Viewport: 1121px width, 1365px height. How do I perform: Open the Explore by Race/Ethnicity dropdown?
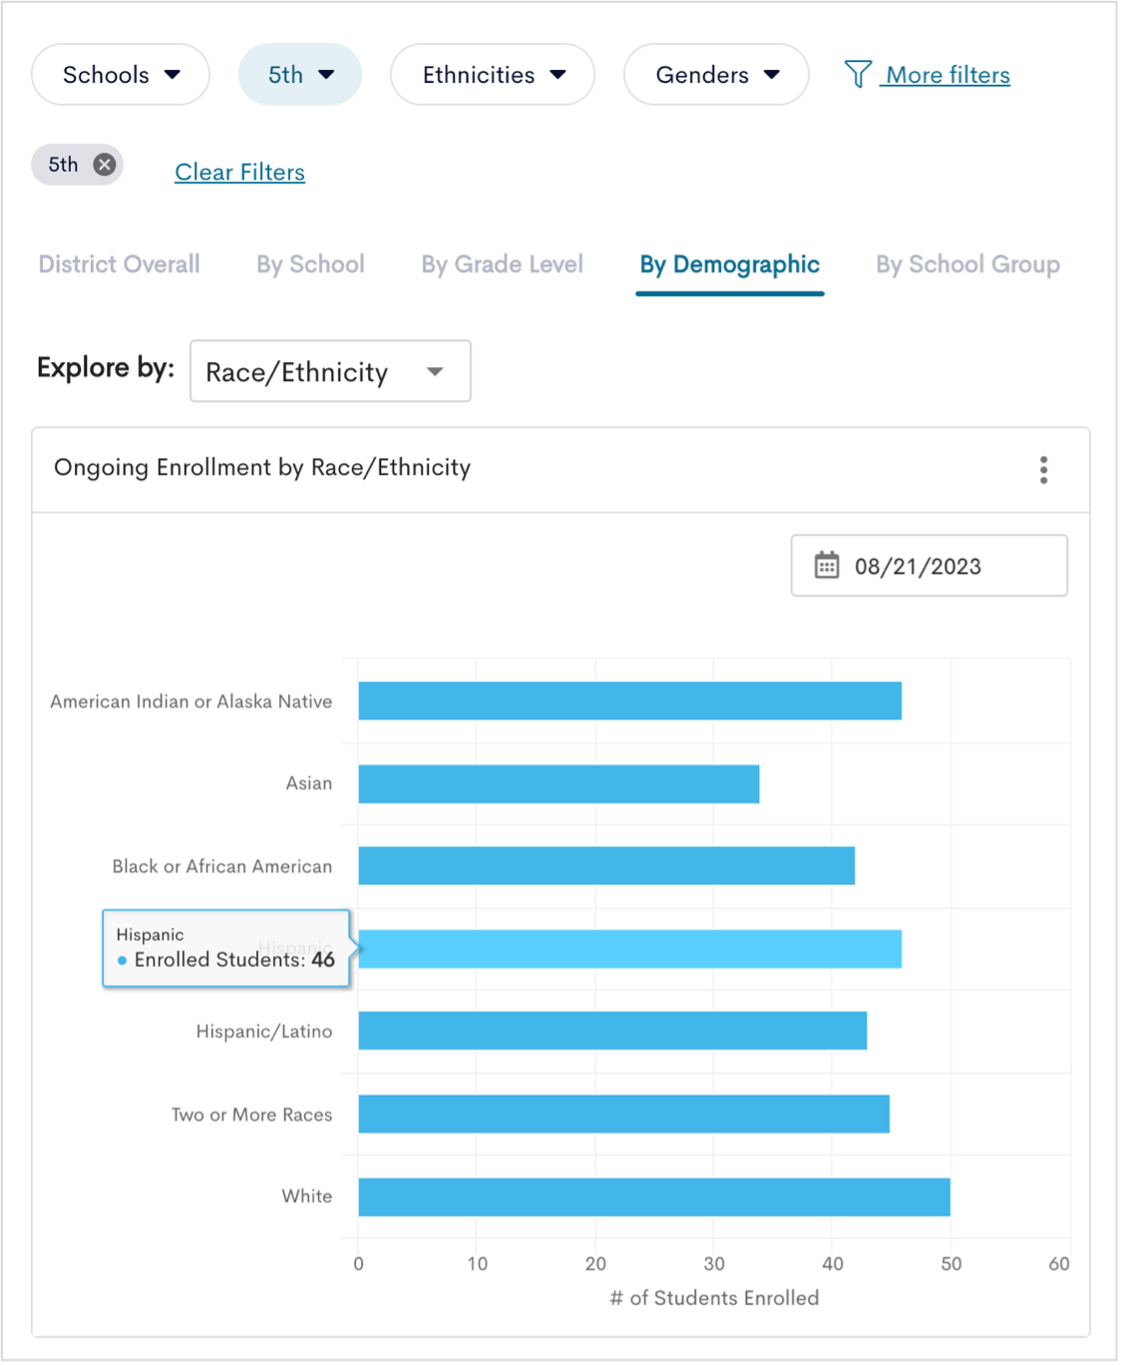point(330,371)
